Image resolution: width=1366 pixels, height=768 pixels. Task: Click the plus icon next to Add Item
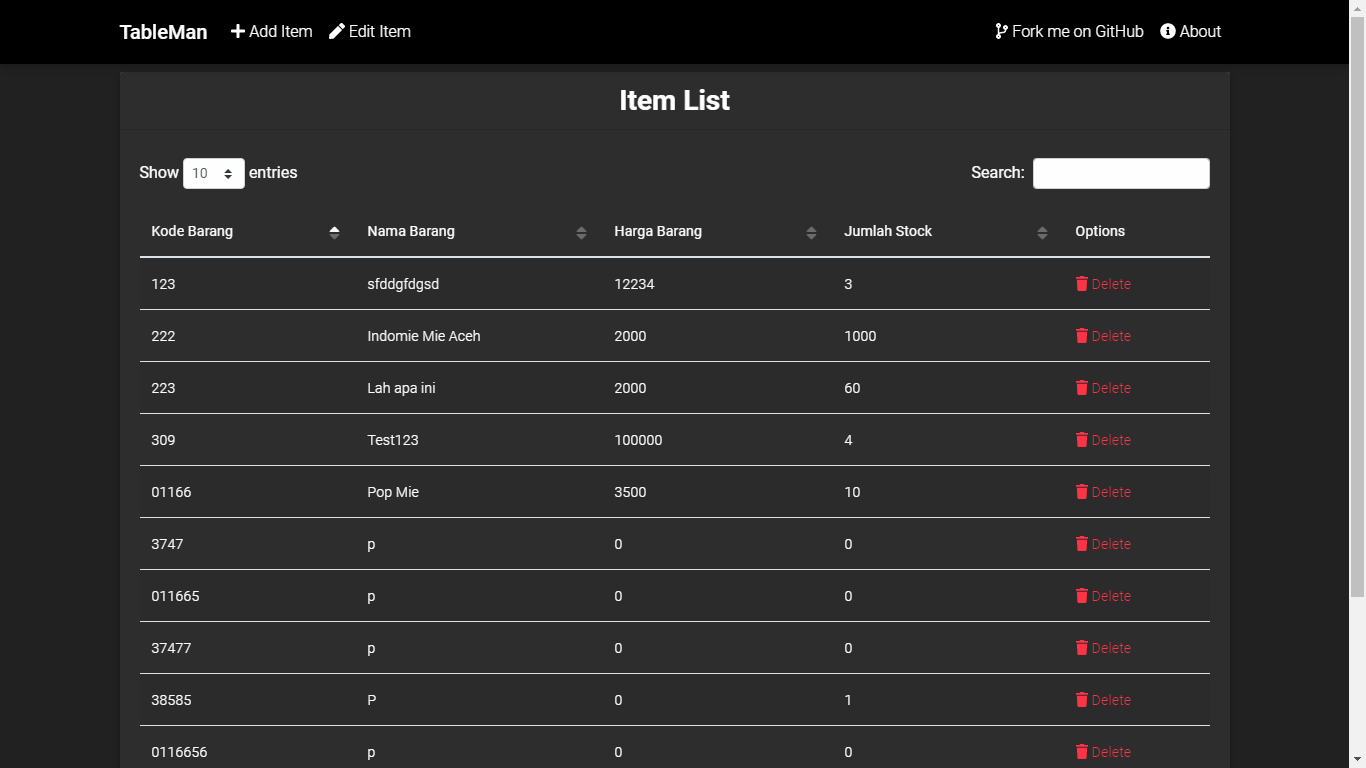236,31
